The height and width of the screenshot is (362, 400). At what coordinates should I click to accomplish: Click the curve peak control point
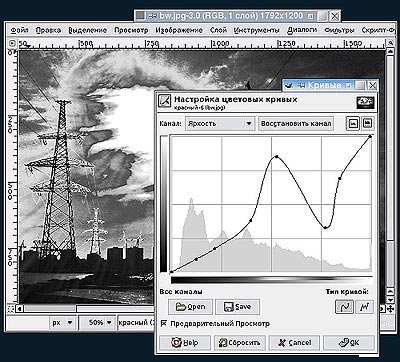276,156
